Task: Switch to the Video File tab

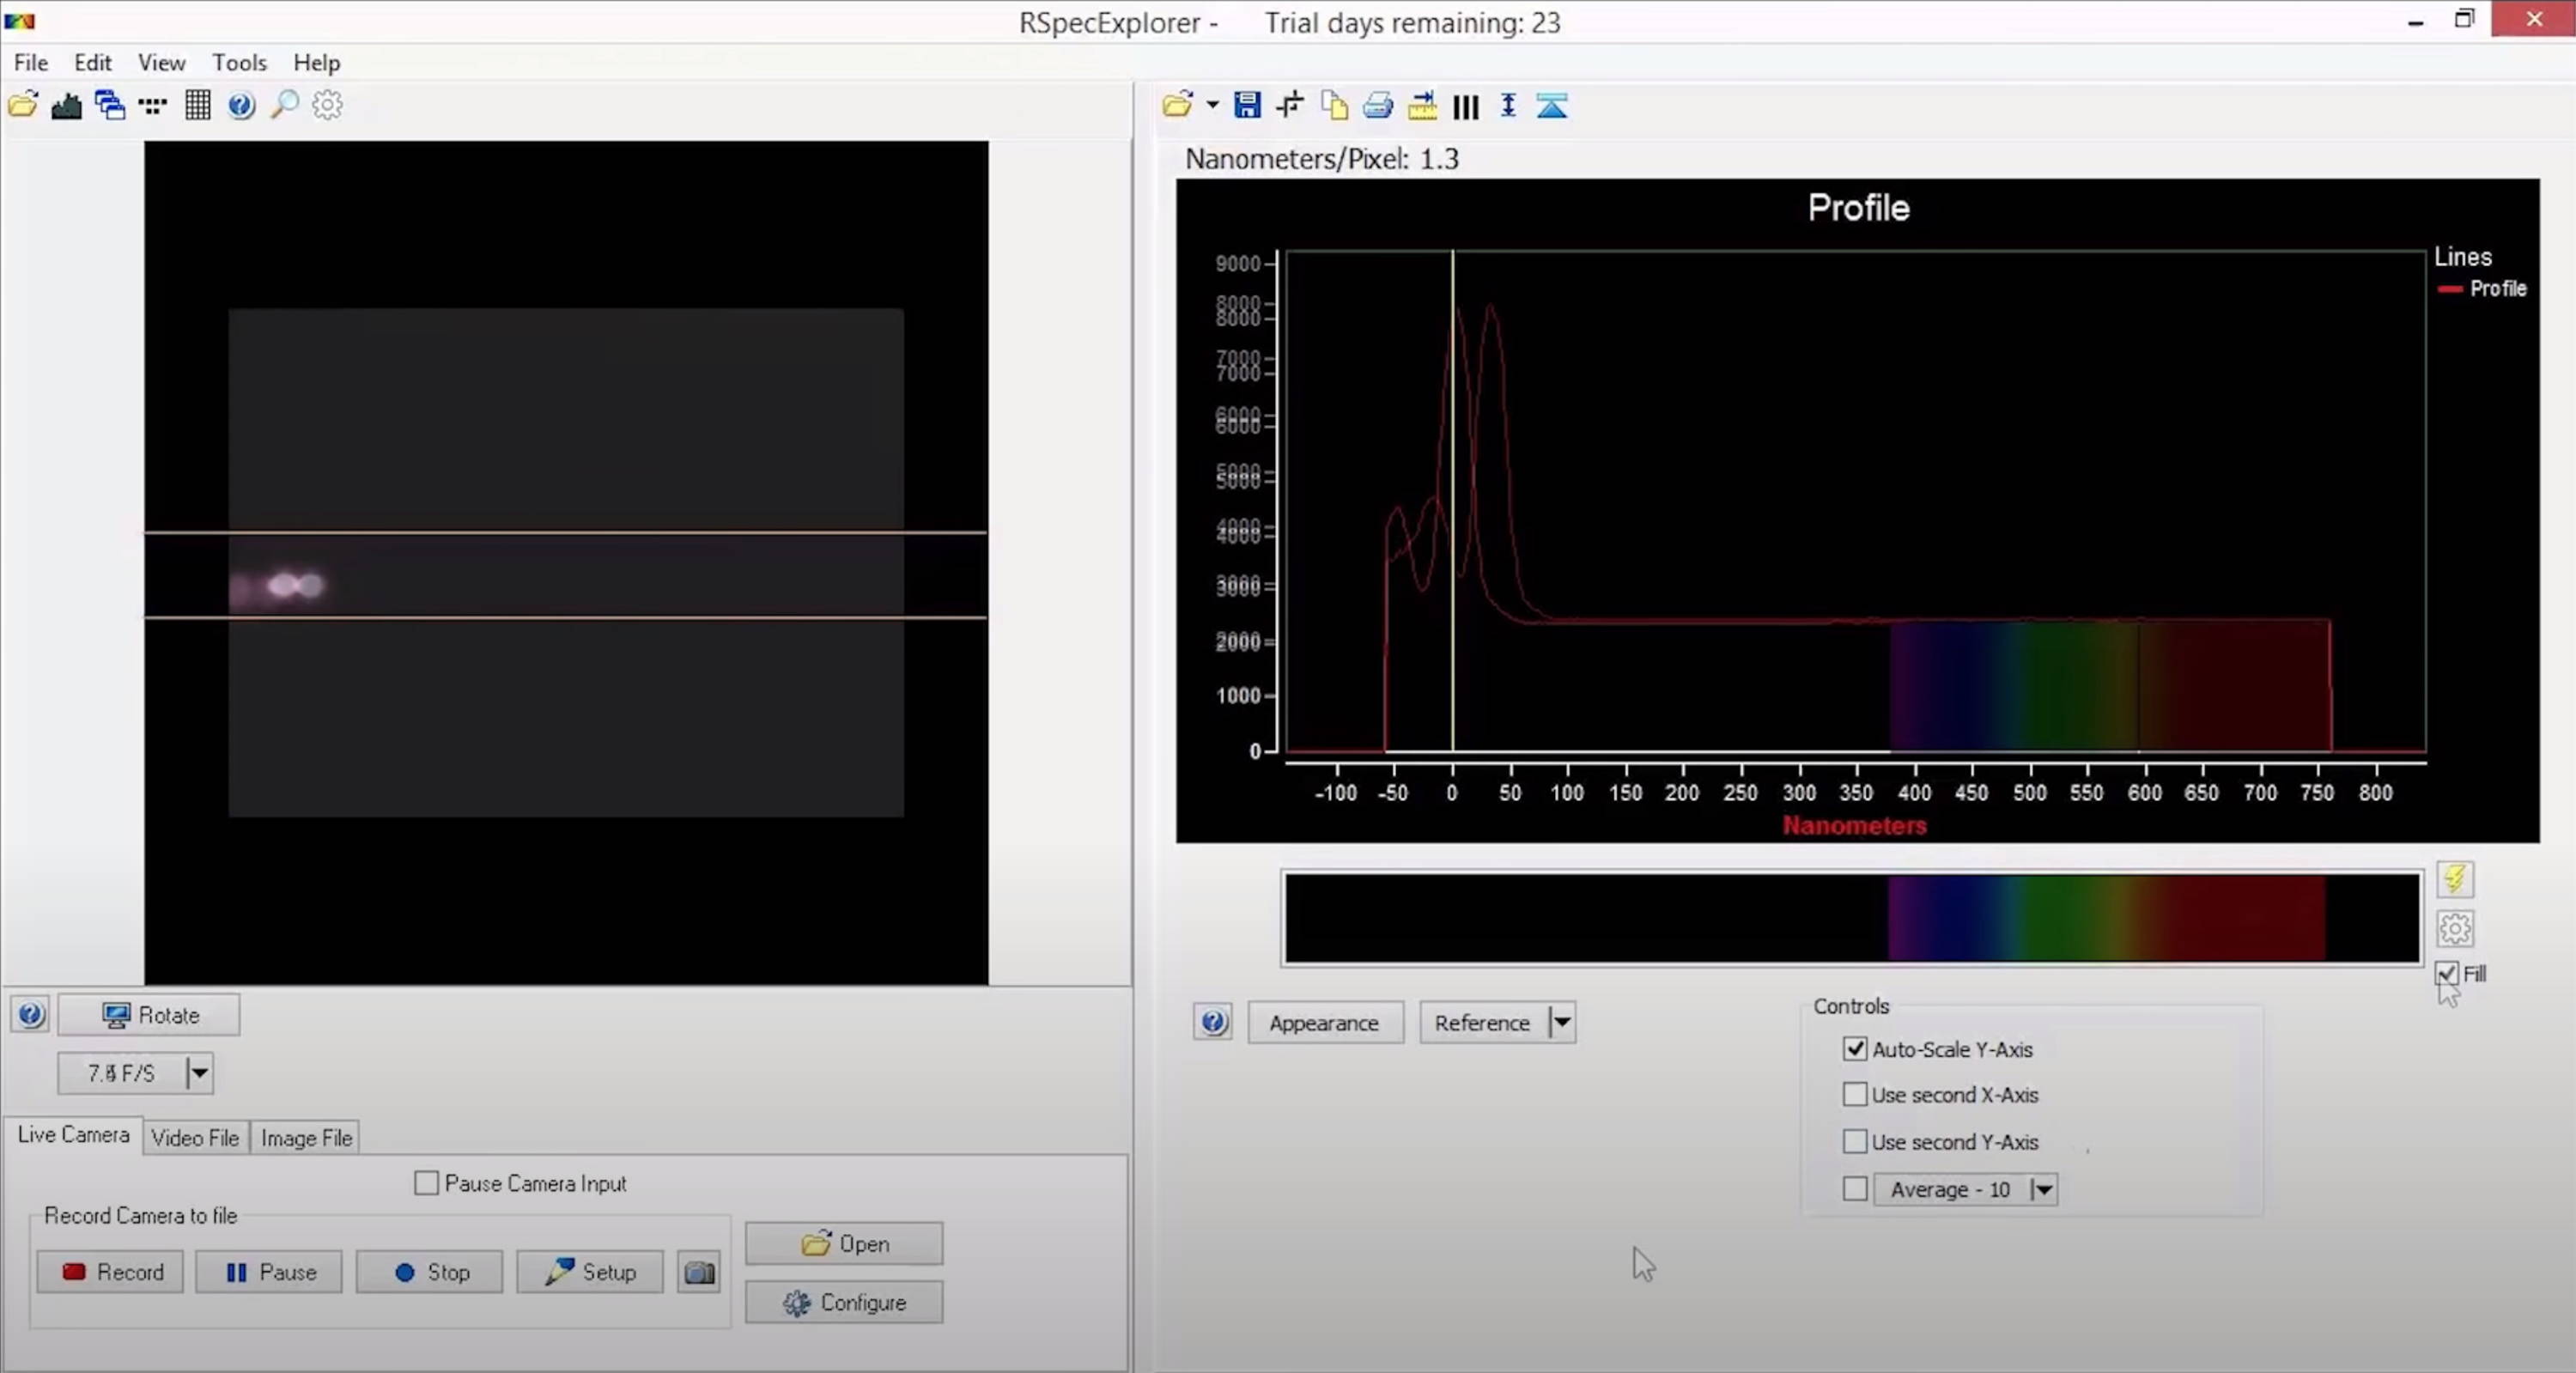Action: [195, 1137]
